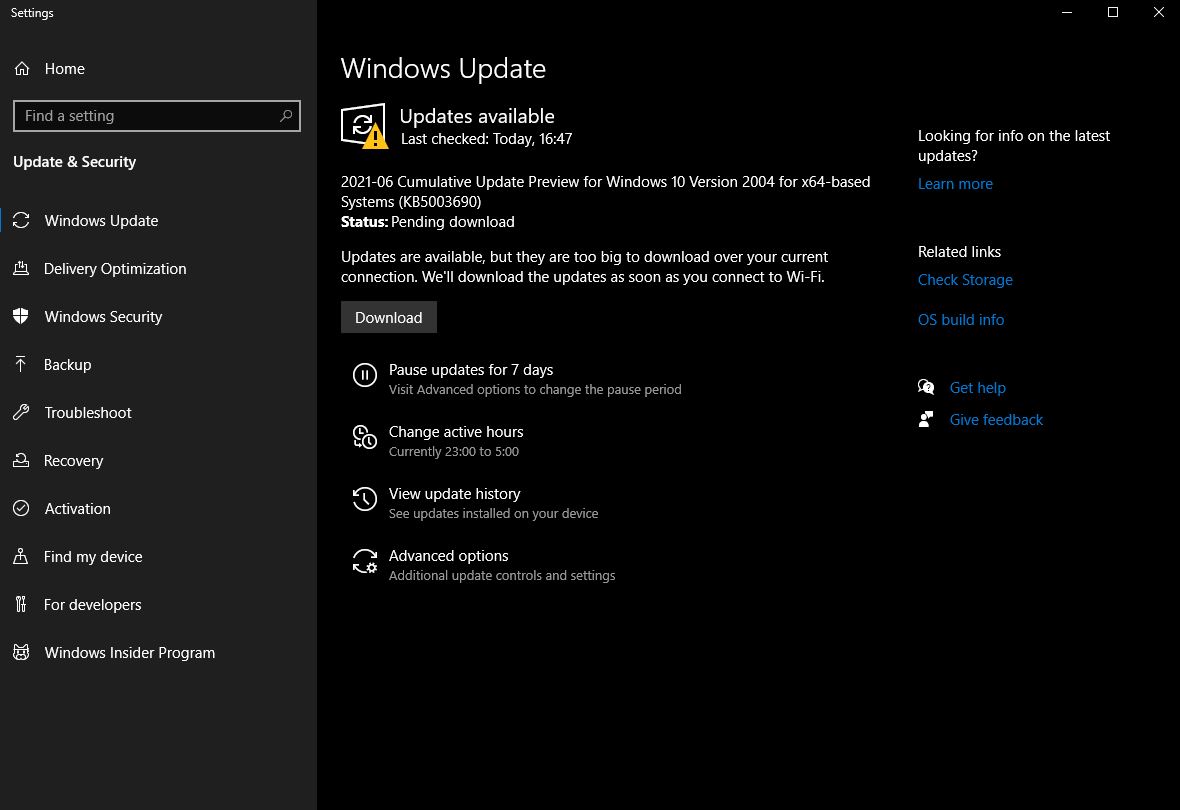Click the update history clock icon

click(x=365, y=498)
